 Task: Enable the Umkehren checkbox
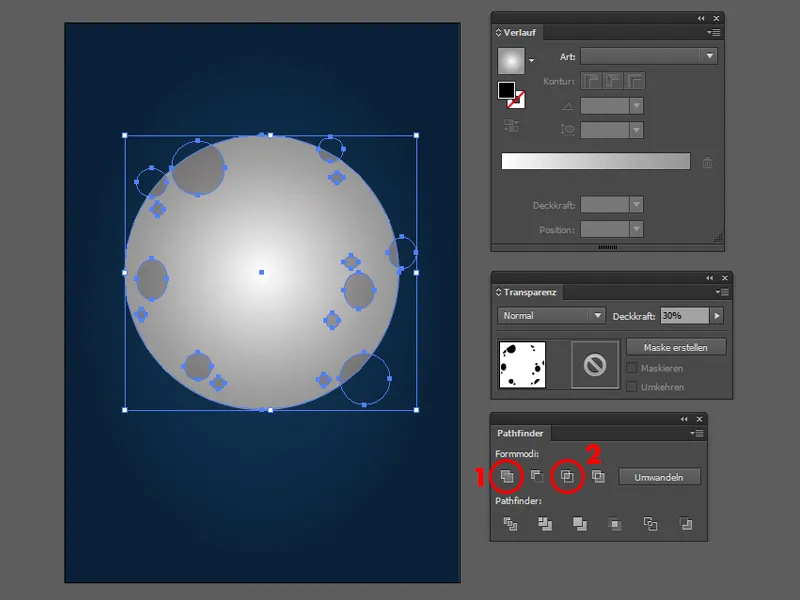pos(632,387)
